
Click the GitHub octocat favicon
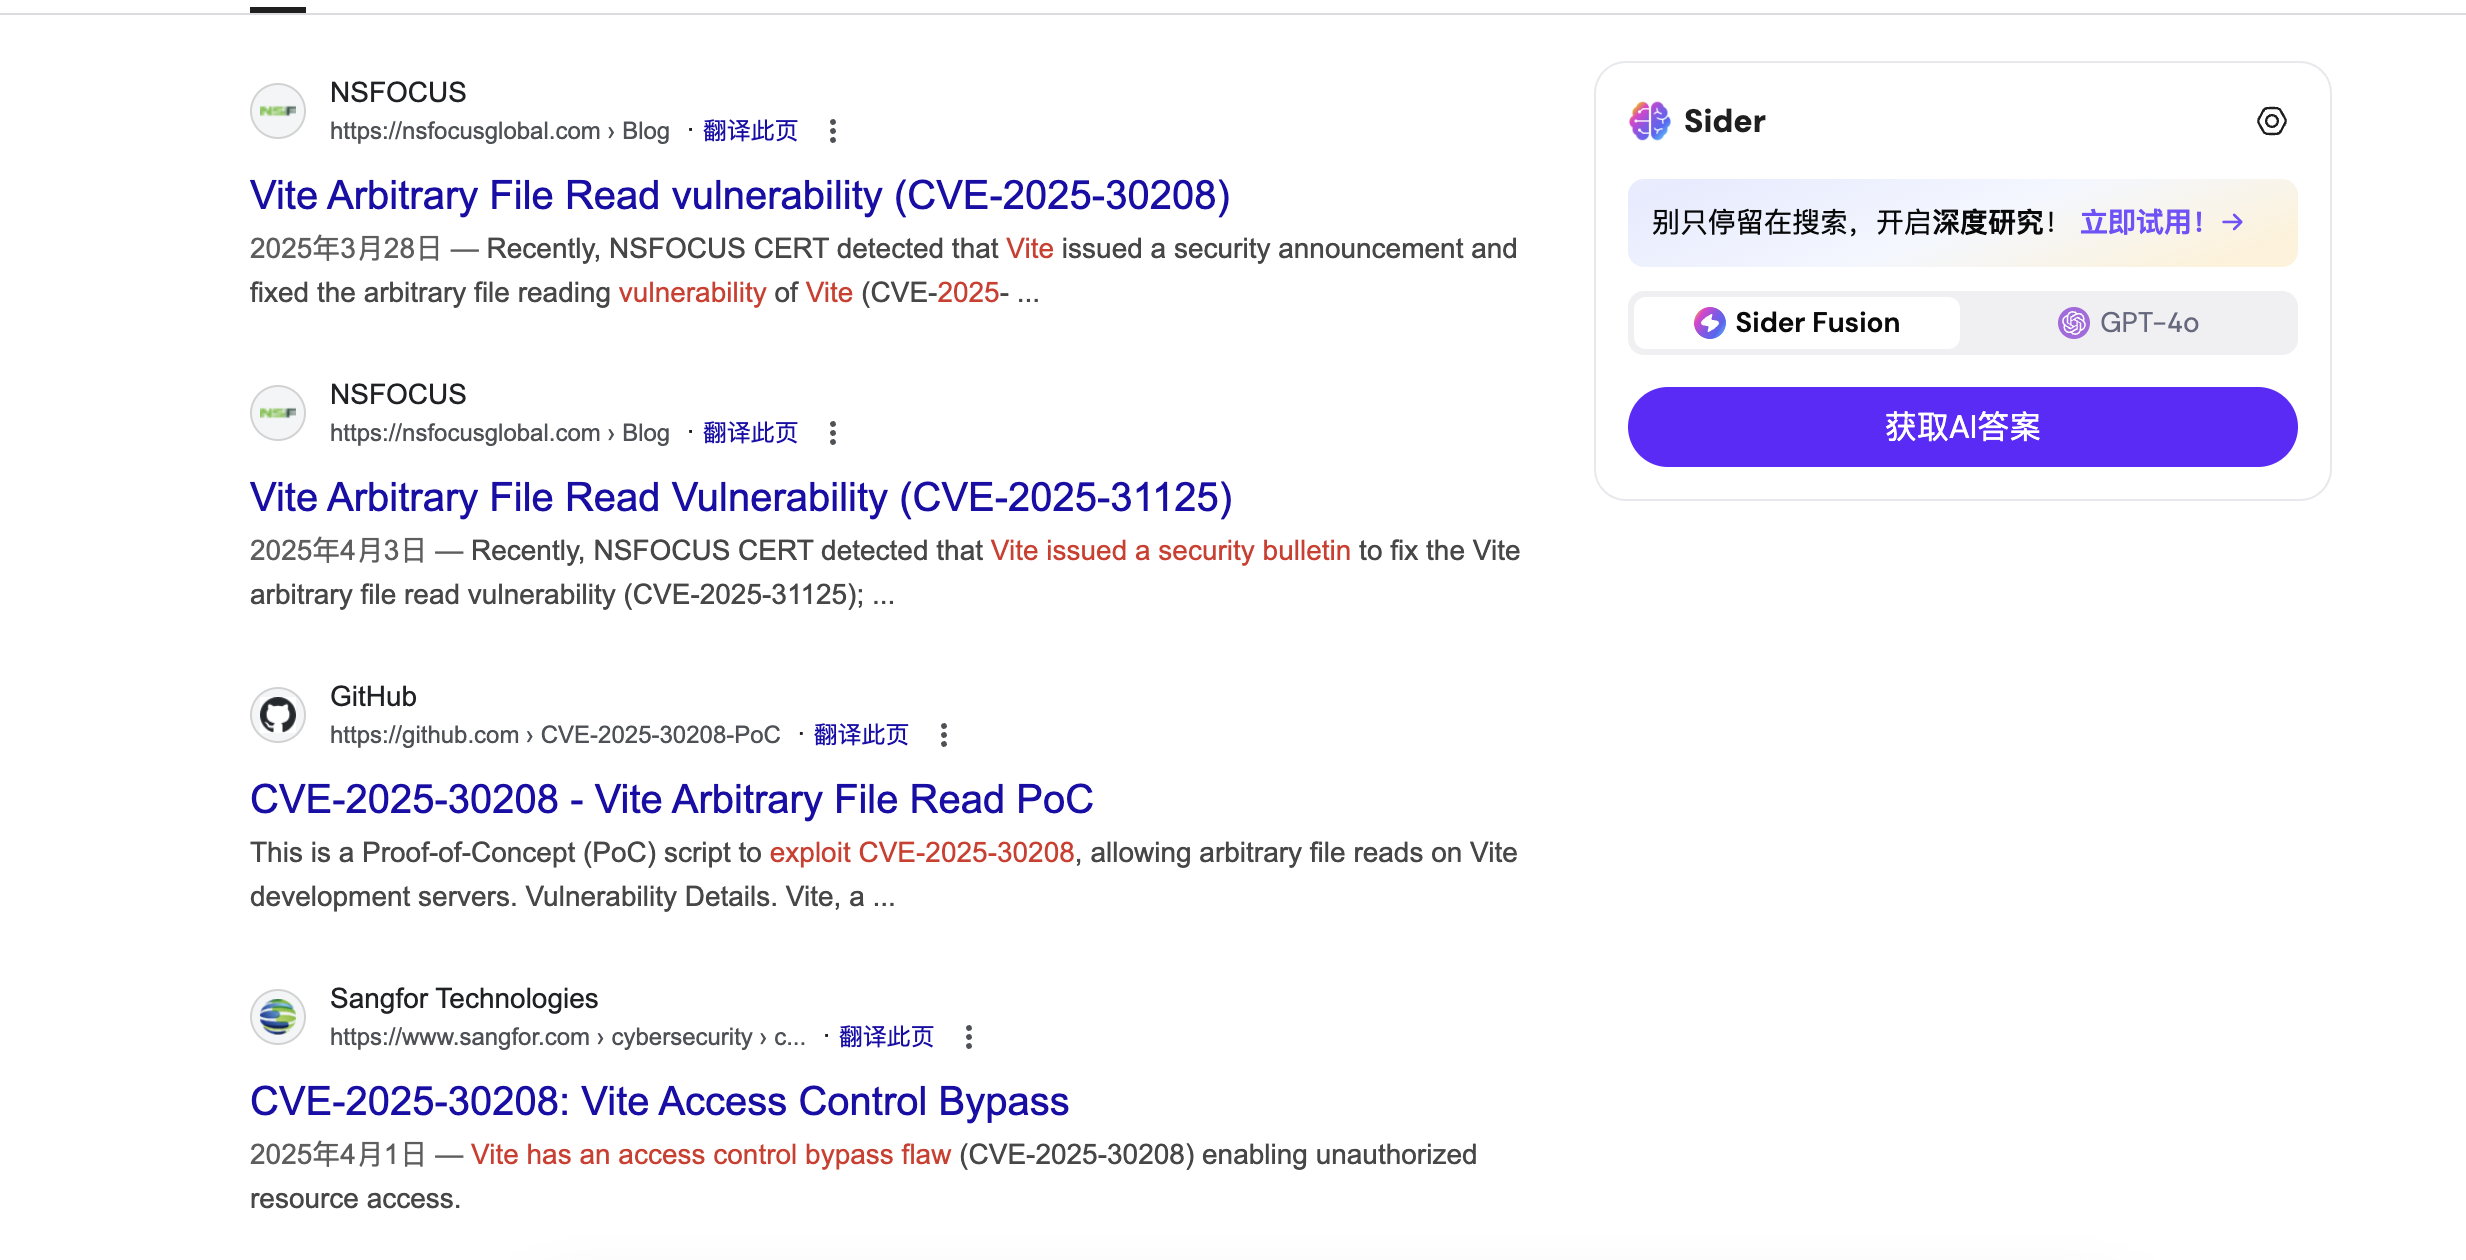[278, 715]
